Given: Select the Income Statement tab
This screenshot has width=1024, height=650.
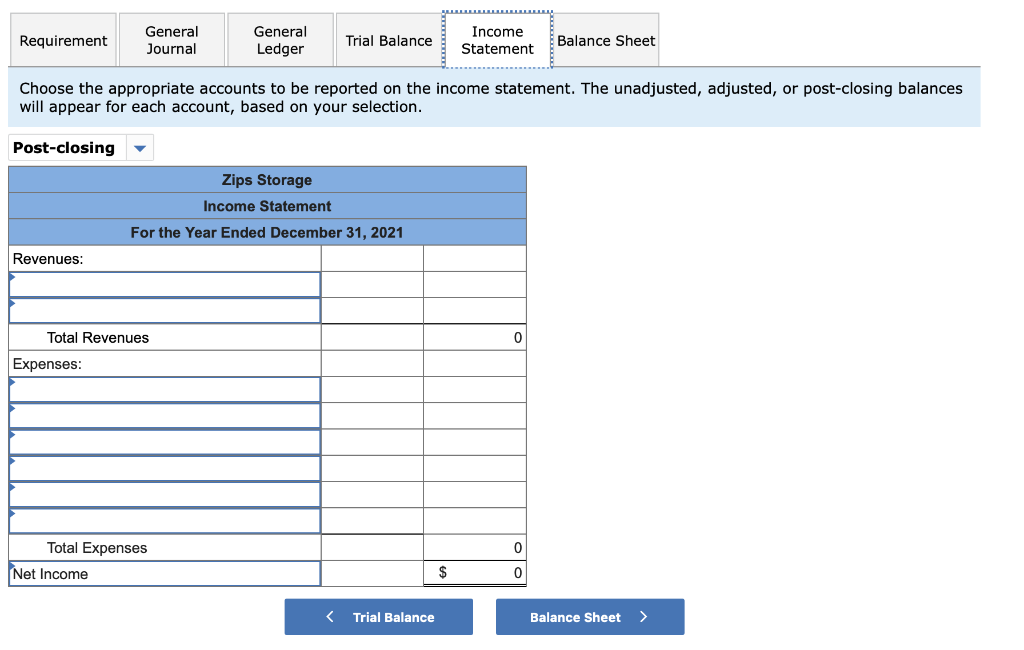Looking at the screenshot, I should 497,40.
